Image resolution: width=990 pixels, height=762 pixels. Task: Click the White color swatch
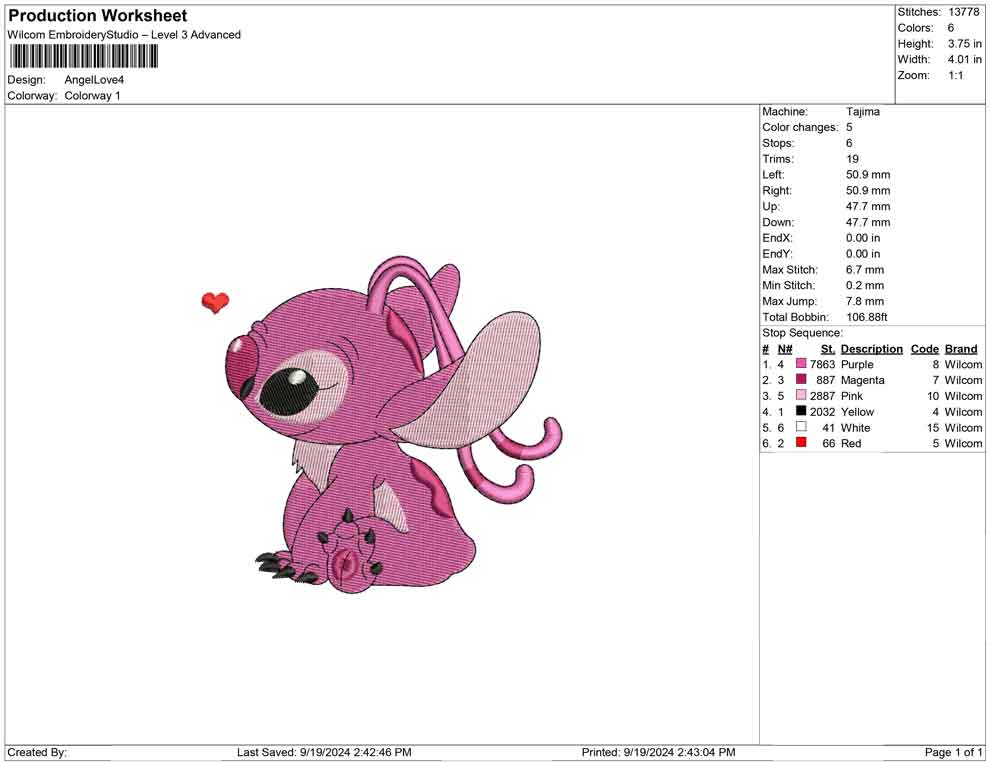801,427
